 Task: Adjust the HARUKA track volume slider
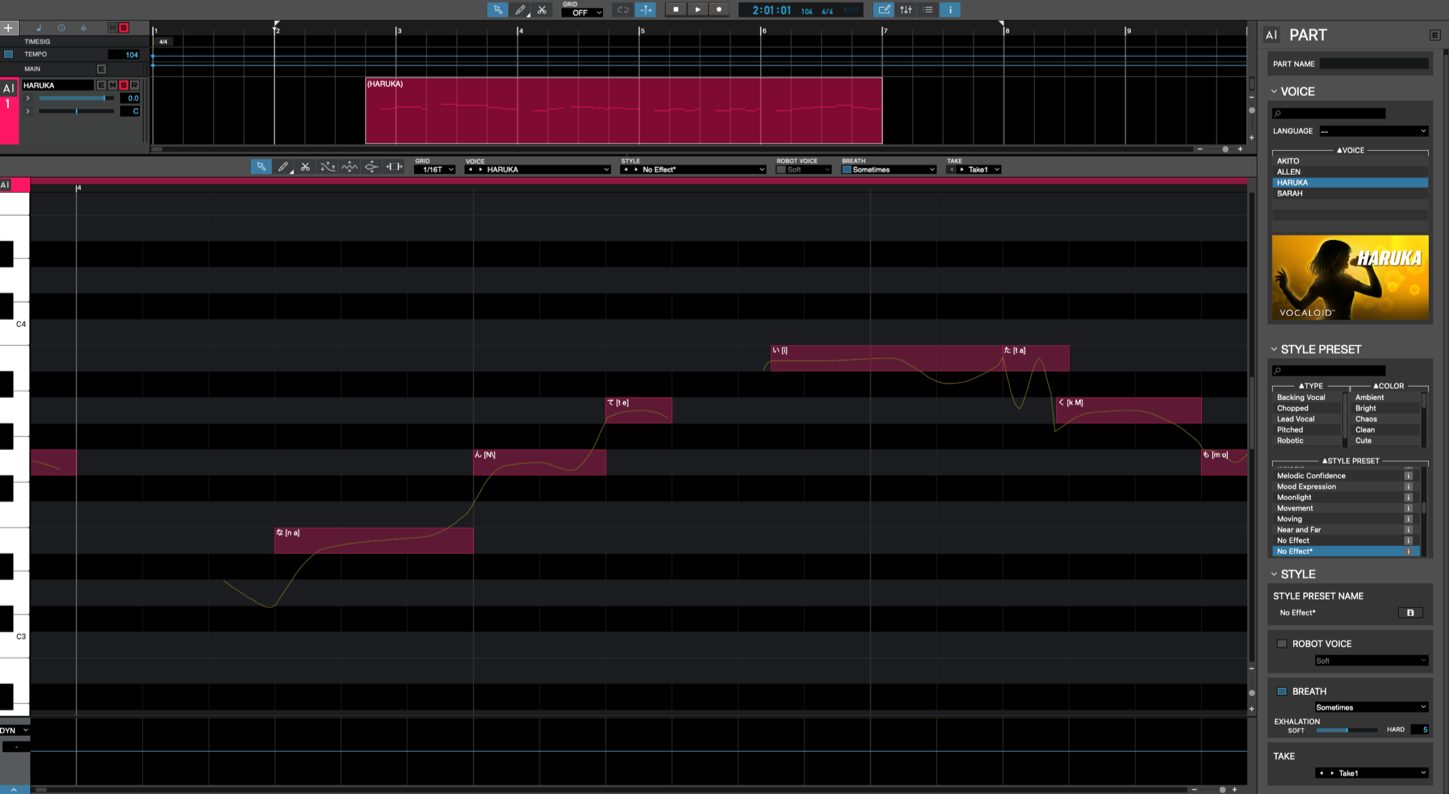(76, 98)
